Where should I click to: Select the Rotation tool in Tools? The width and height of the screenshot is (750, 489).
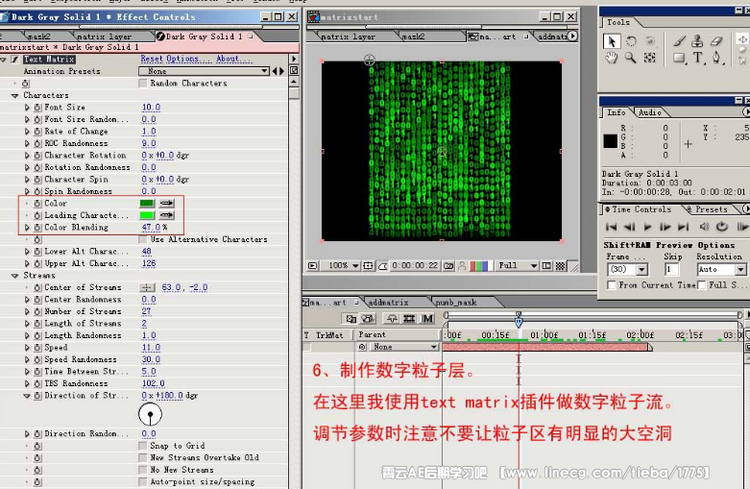point(631,42)
